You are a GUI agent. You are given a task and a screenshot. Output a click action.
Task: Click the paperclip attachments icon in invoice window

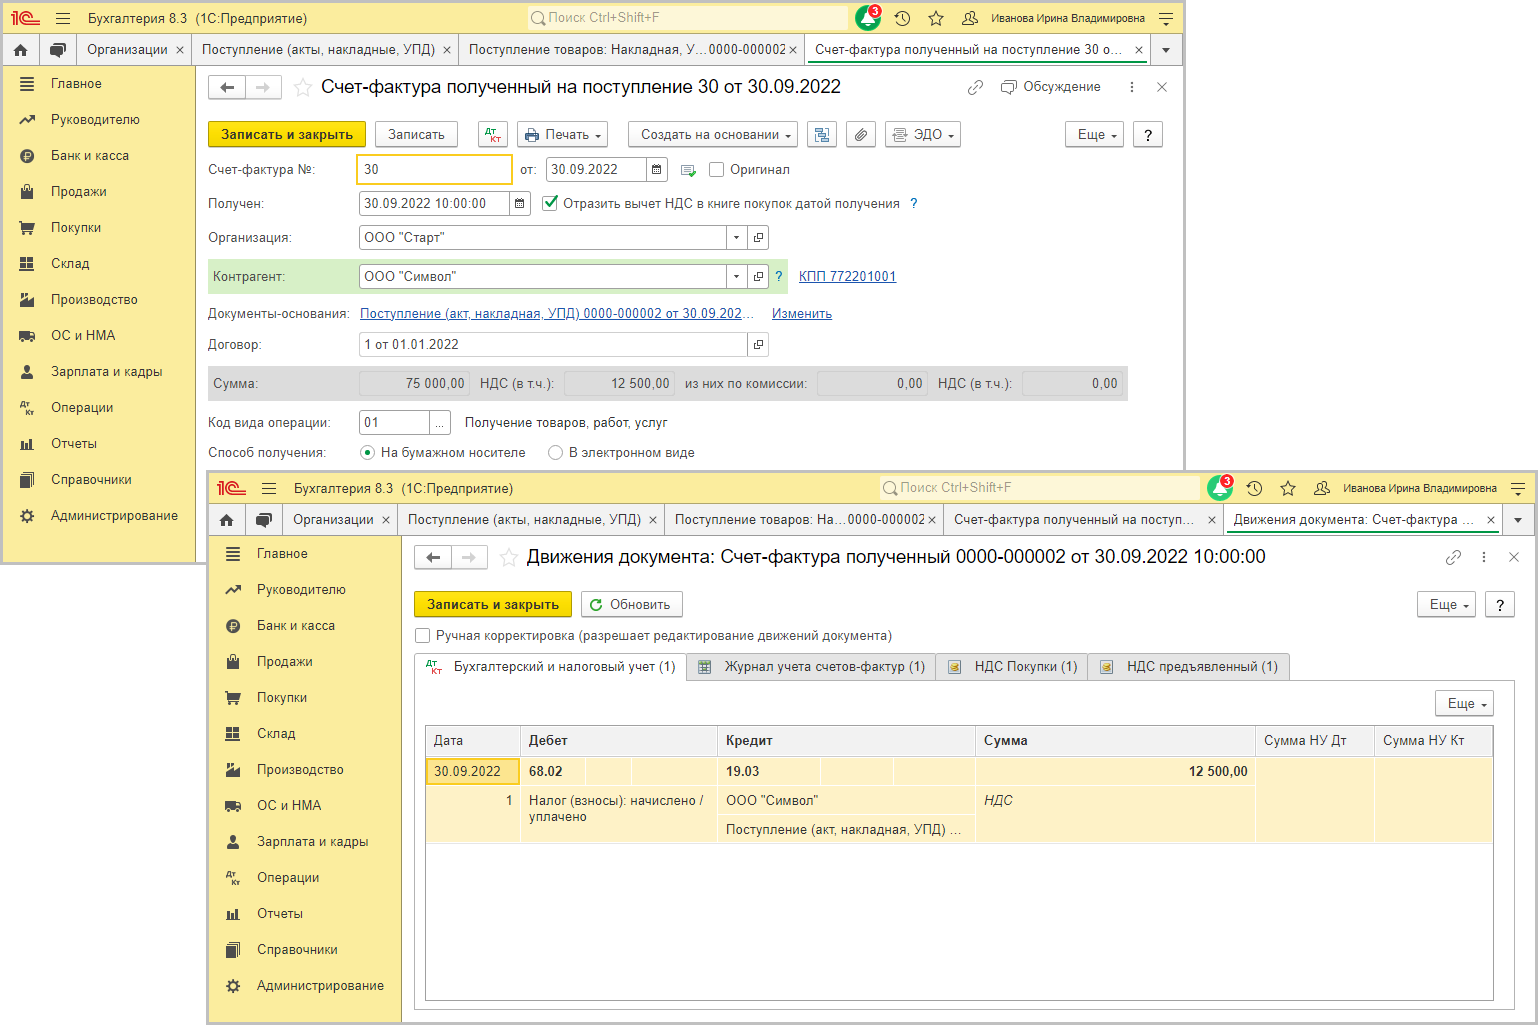tap(861, 135)
